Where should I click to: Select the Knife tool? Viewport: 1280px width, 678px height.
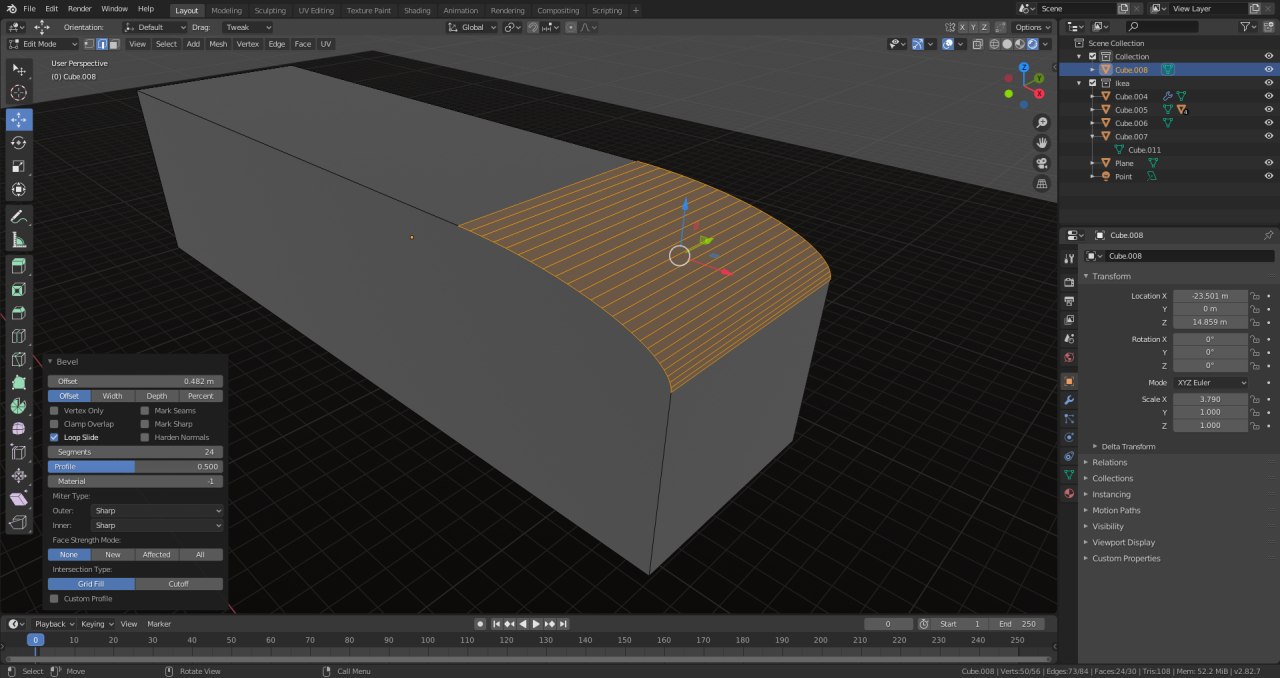19,359
